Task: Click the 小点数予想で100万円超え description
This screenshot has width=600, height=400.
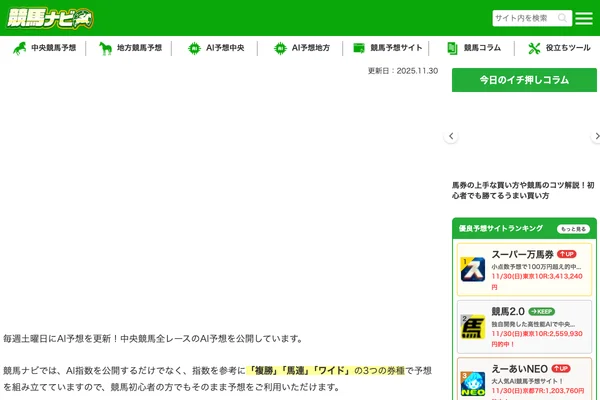Action: [536, 267]
